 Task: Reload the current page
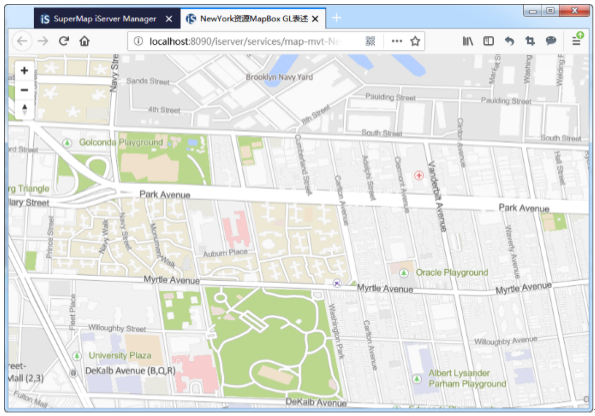coord(64,41)
